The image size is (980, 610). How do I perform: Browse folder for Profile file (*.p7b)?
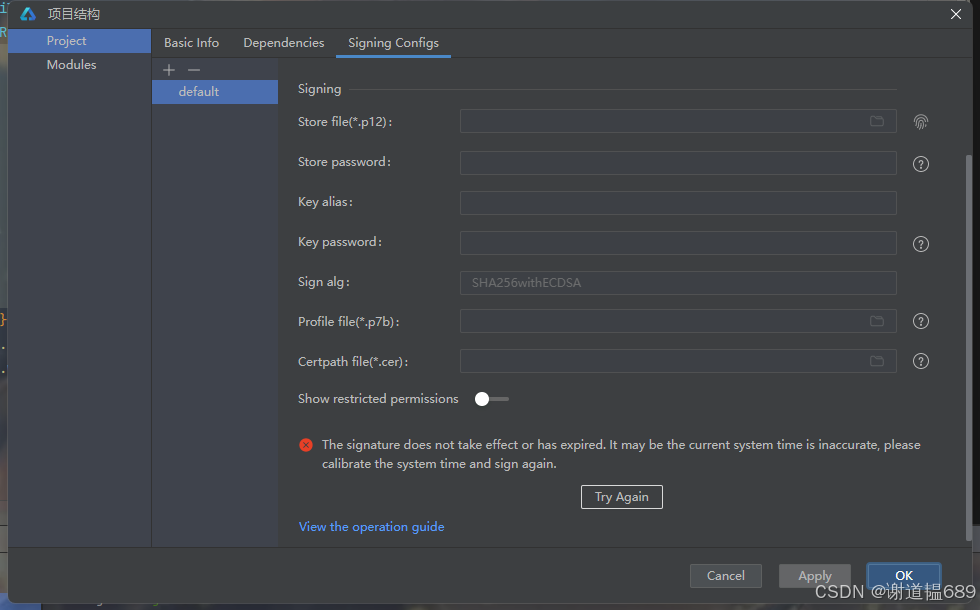click(876, 322)
